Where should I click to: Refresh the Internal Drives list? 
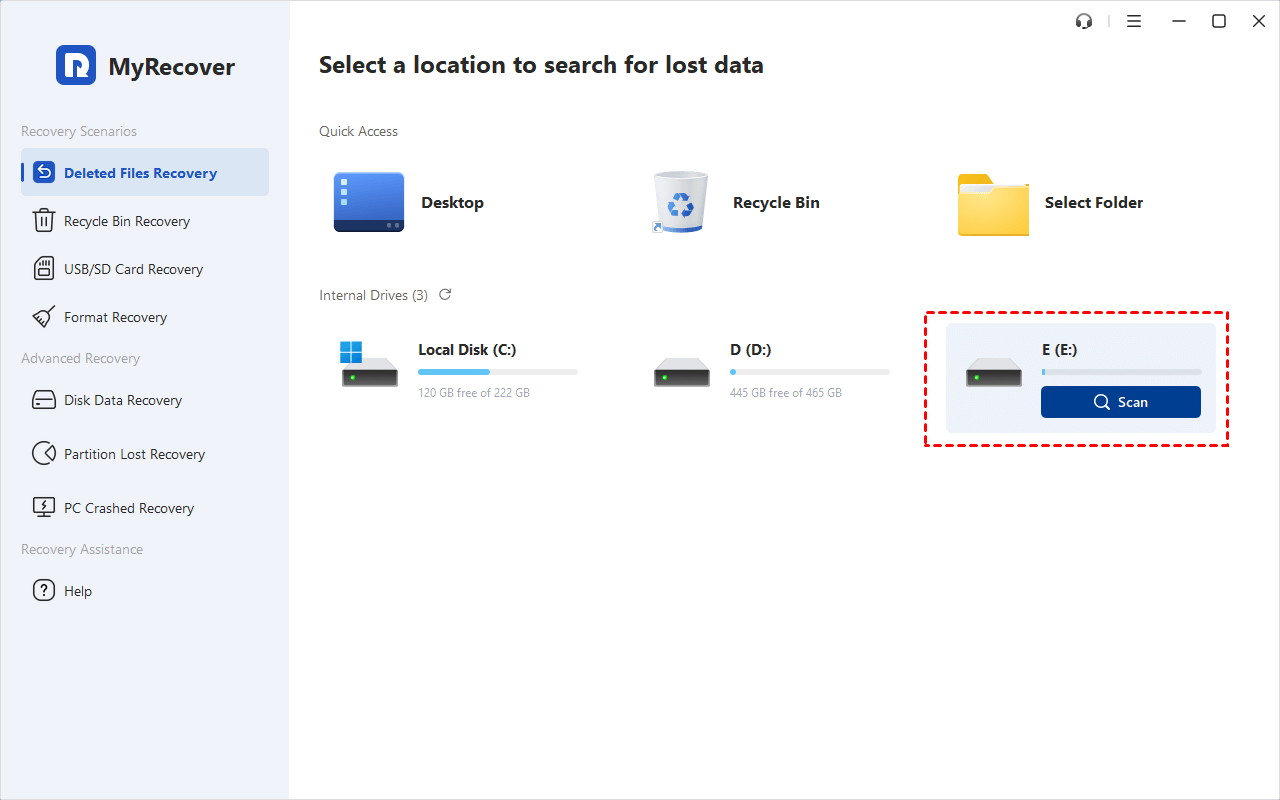click(445, 295)
